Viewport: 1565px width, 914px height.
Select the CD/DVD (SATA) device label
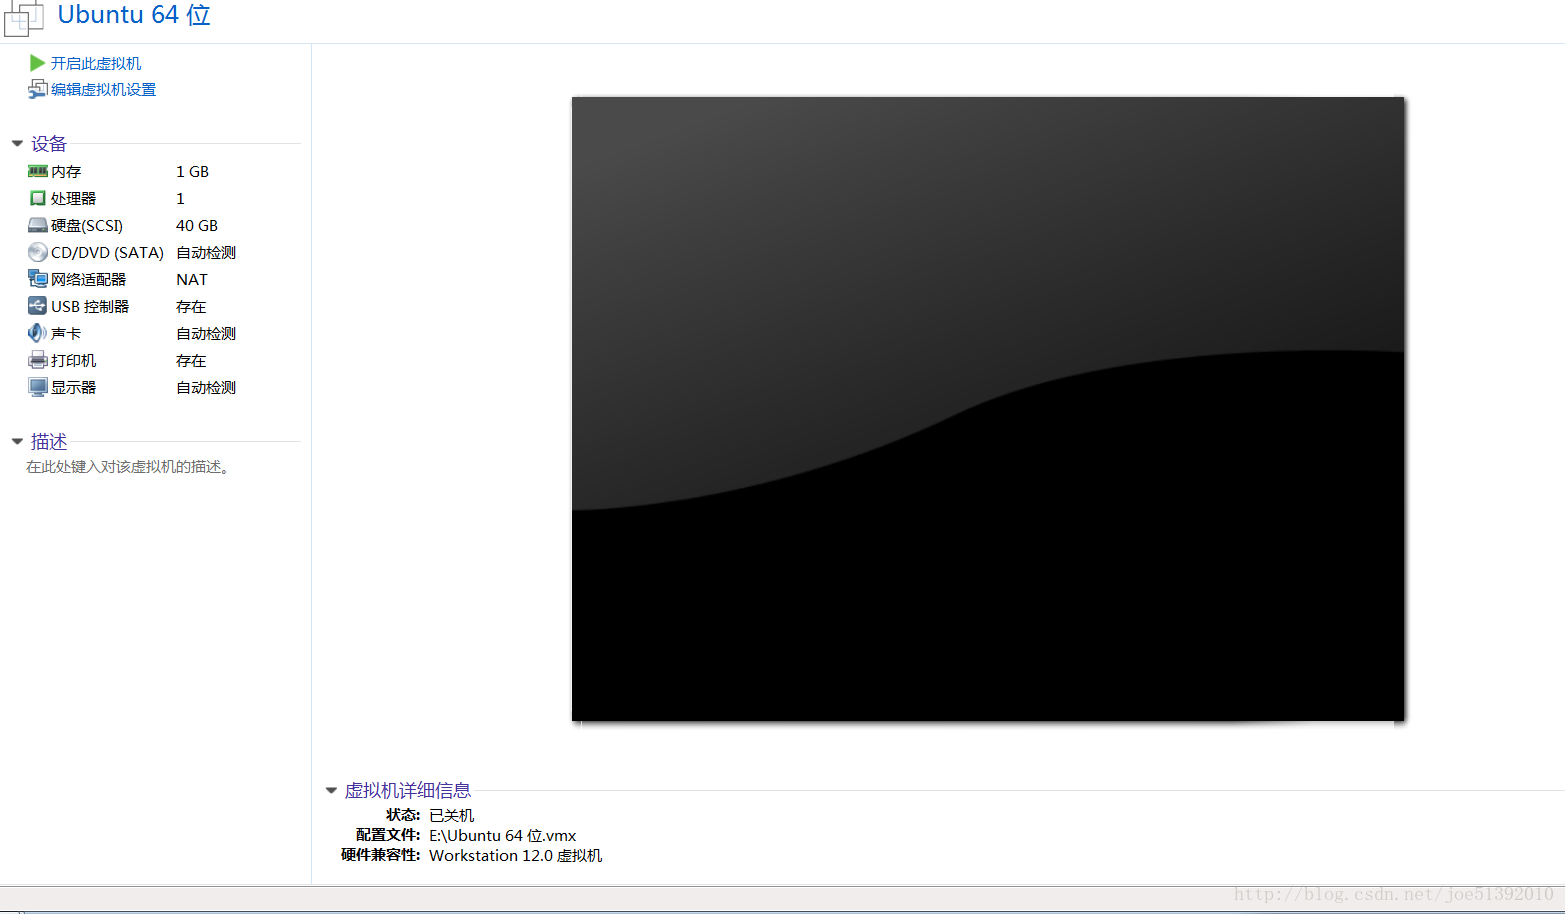pyautogui.click(x=107, y=253)
